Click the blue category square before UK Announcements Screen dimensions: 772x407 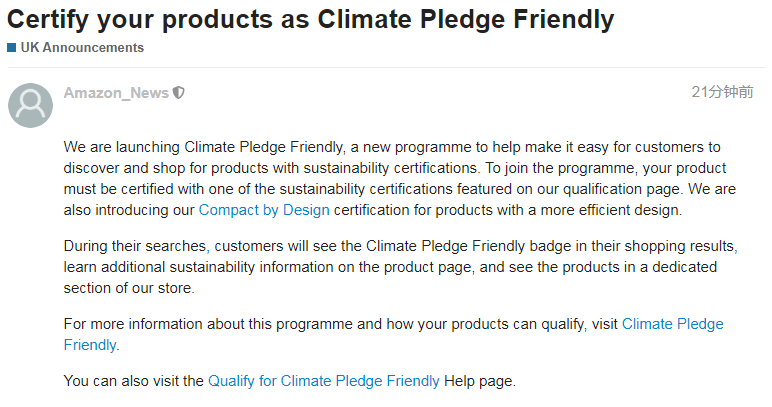(12, 48)
